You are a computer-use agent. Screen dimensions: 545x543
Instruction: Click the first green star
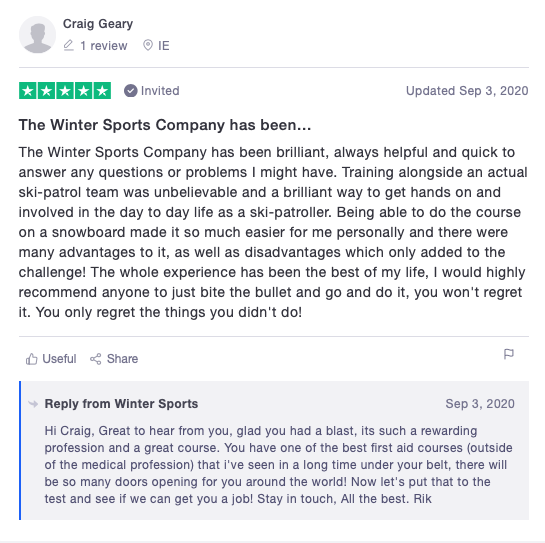28,91
